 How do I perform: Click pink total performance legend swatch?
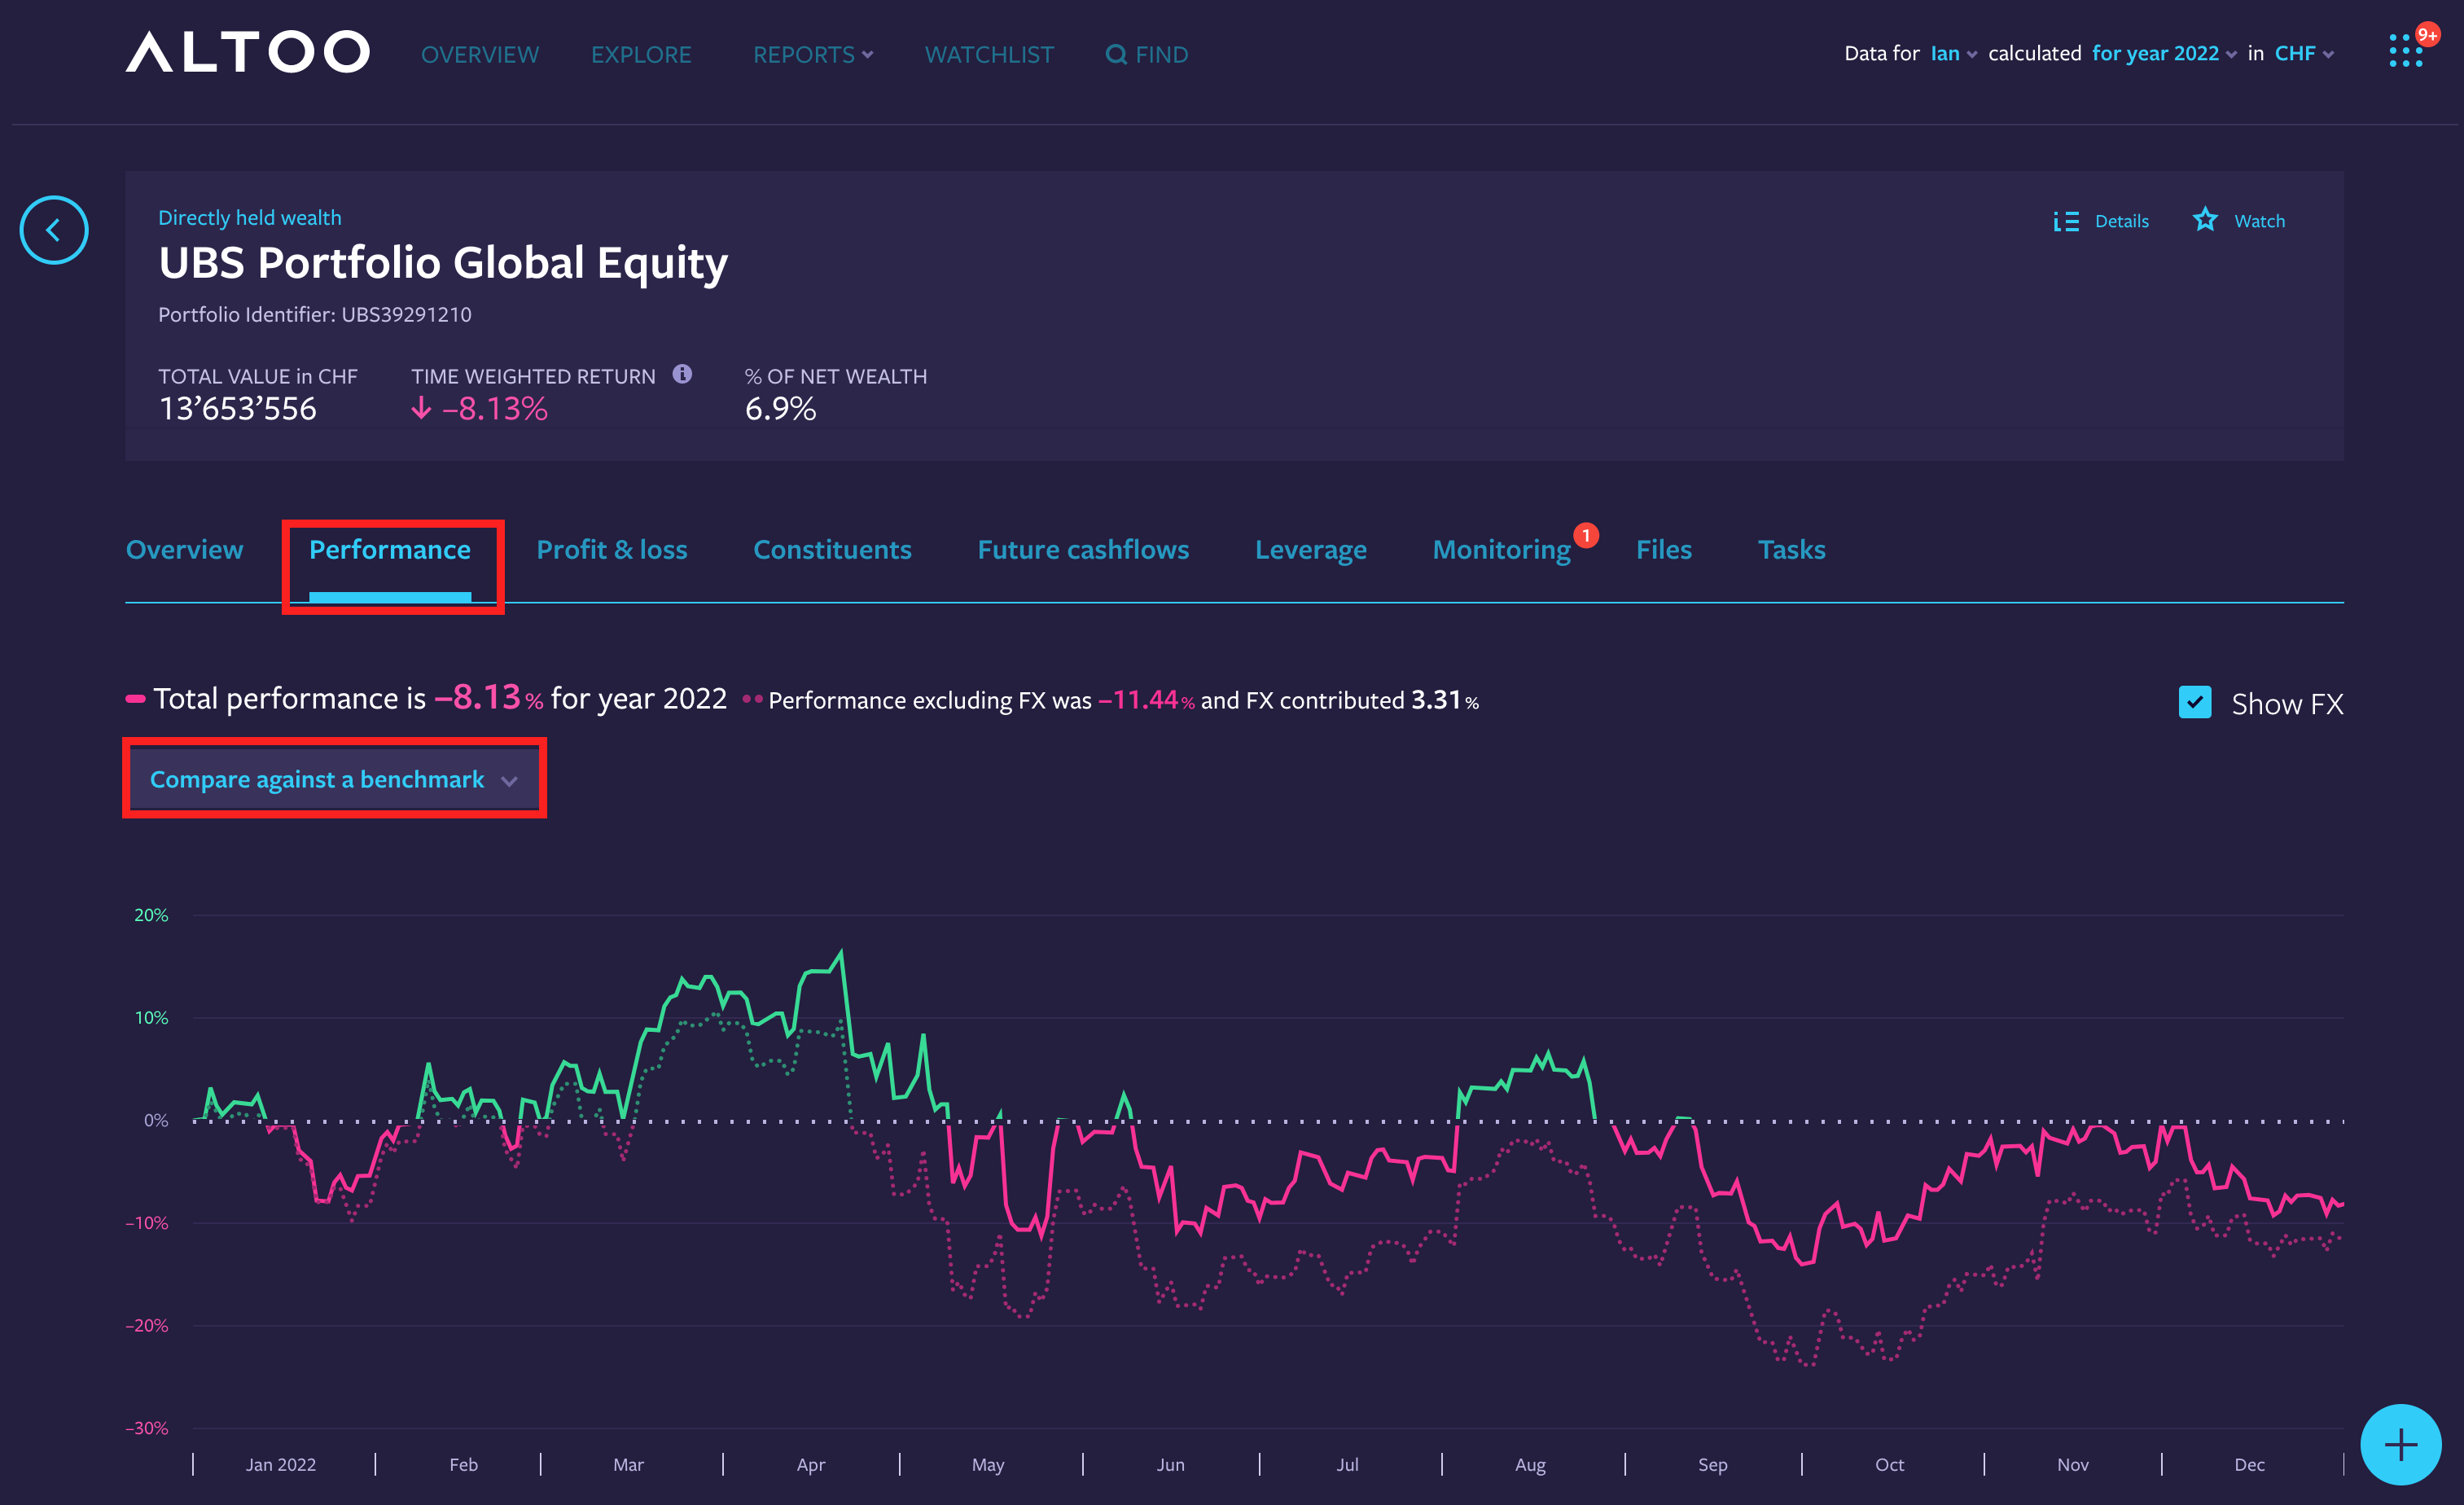(x=135, y=699)
